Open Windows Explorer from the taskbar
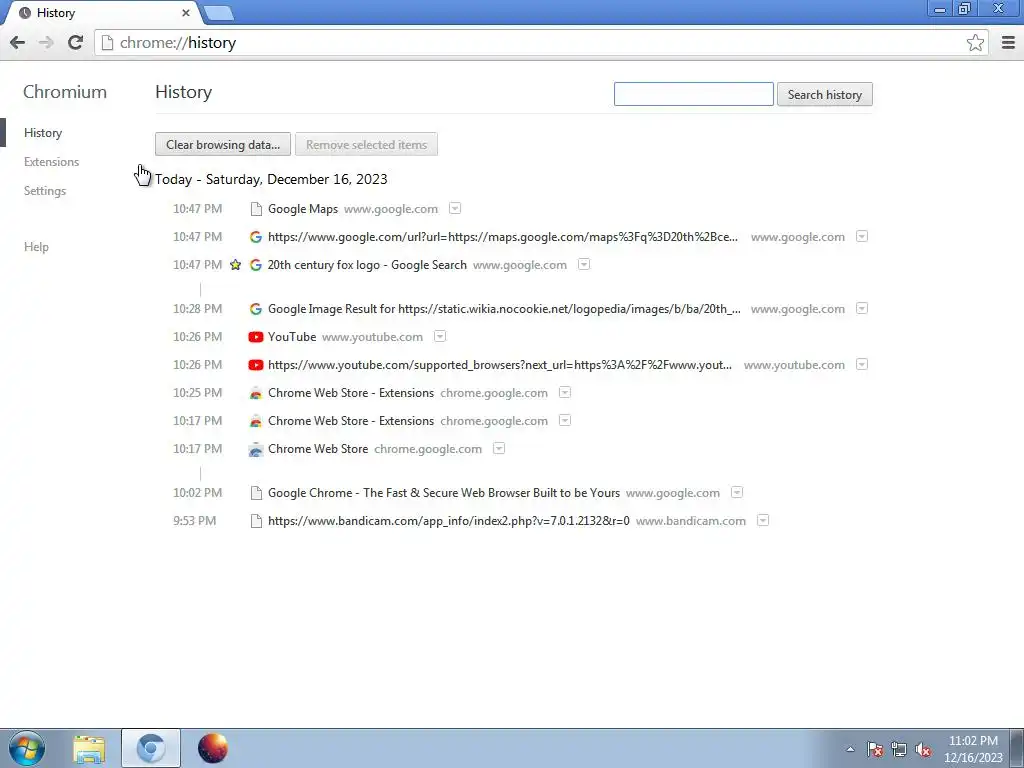 point(89,748)
